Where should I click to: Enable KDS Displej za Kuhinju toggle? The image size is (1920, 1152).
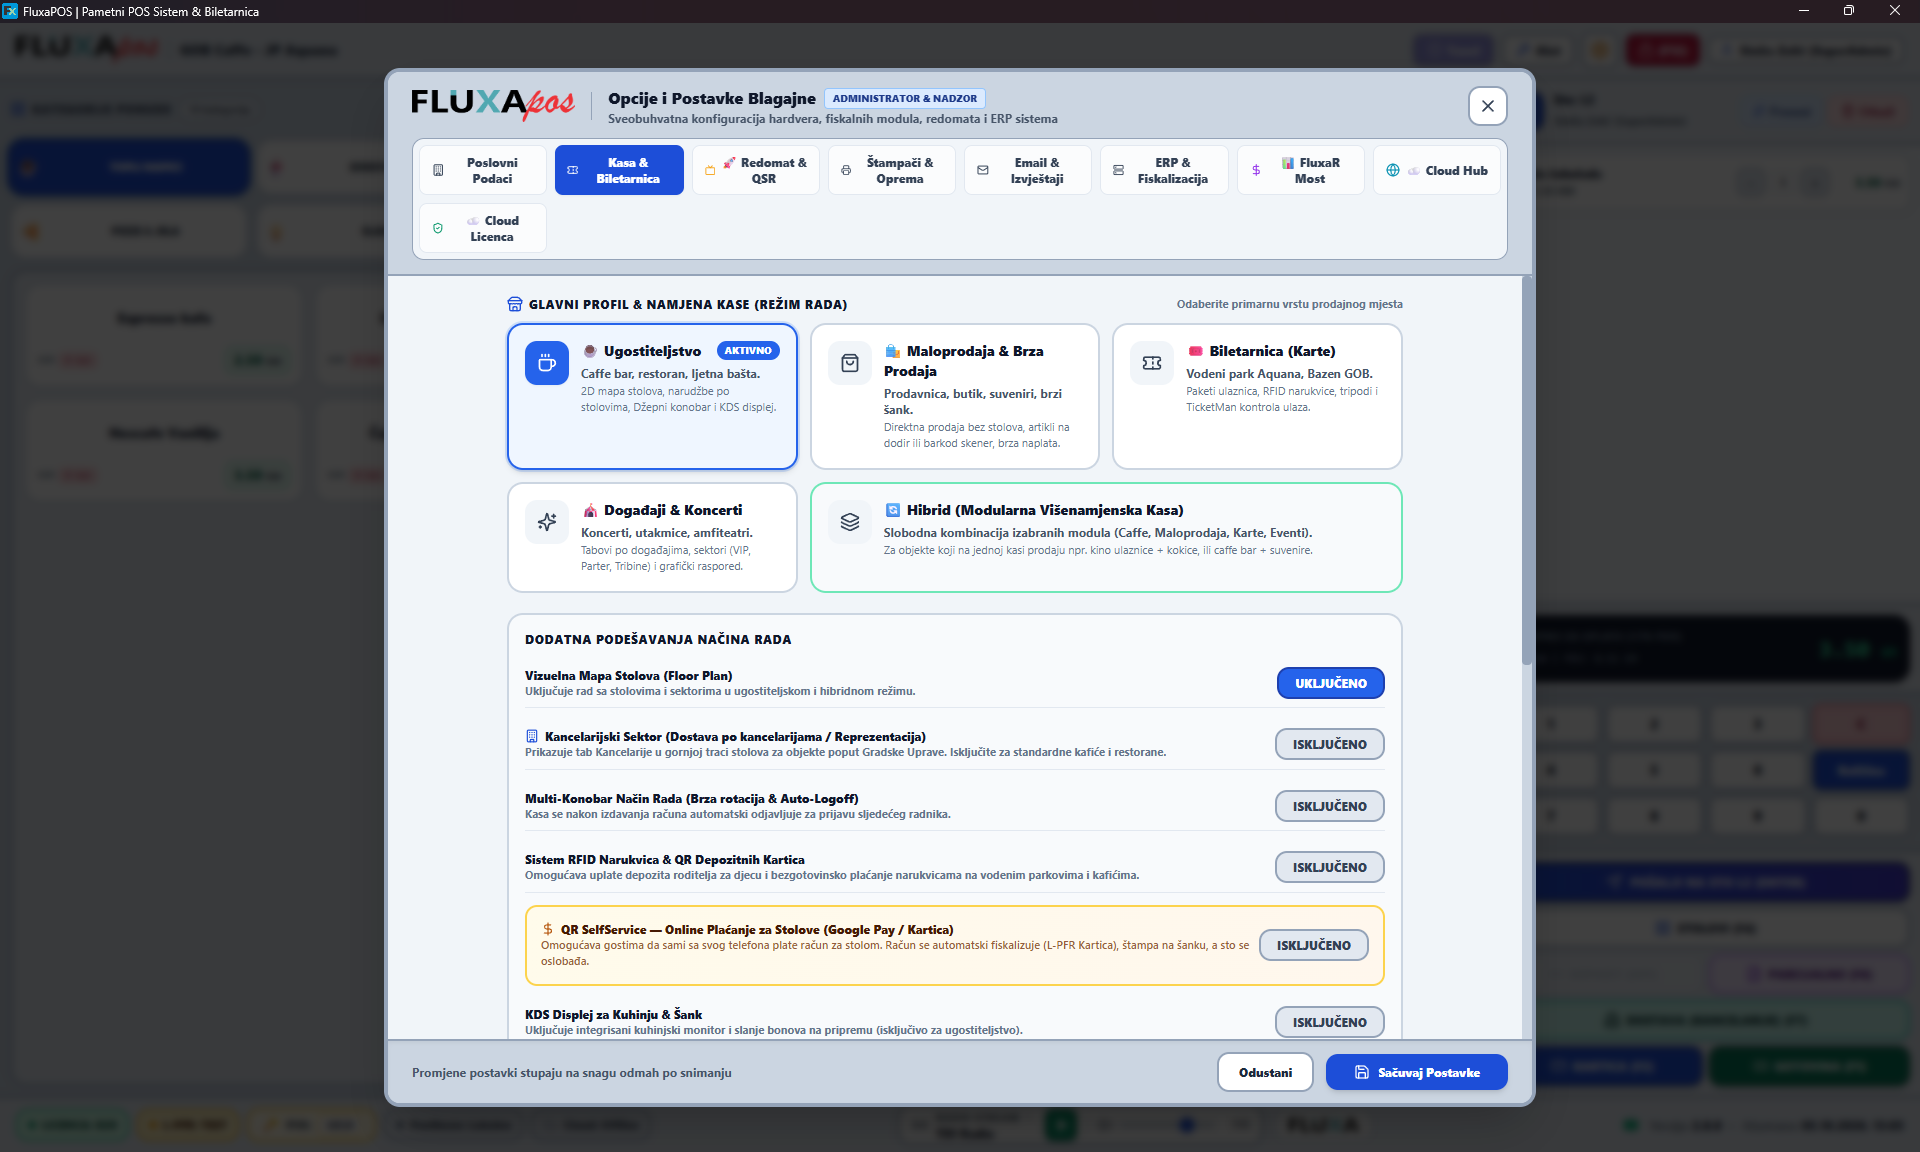click(x=1329, y=1022)
